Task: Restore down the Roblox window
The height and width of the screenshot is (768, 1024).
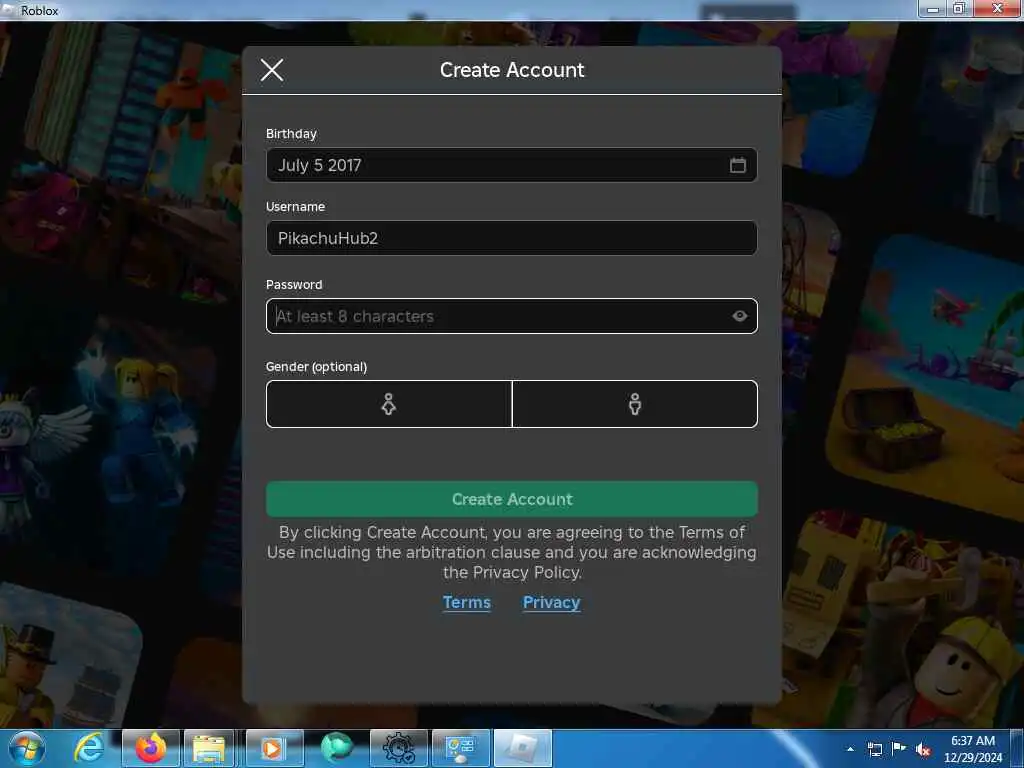Action: coord(959,8)
